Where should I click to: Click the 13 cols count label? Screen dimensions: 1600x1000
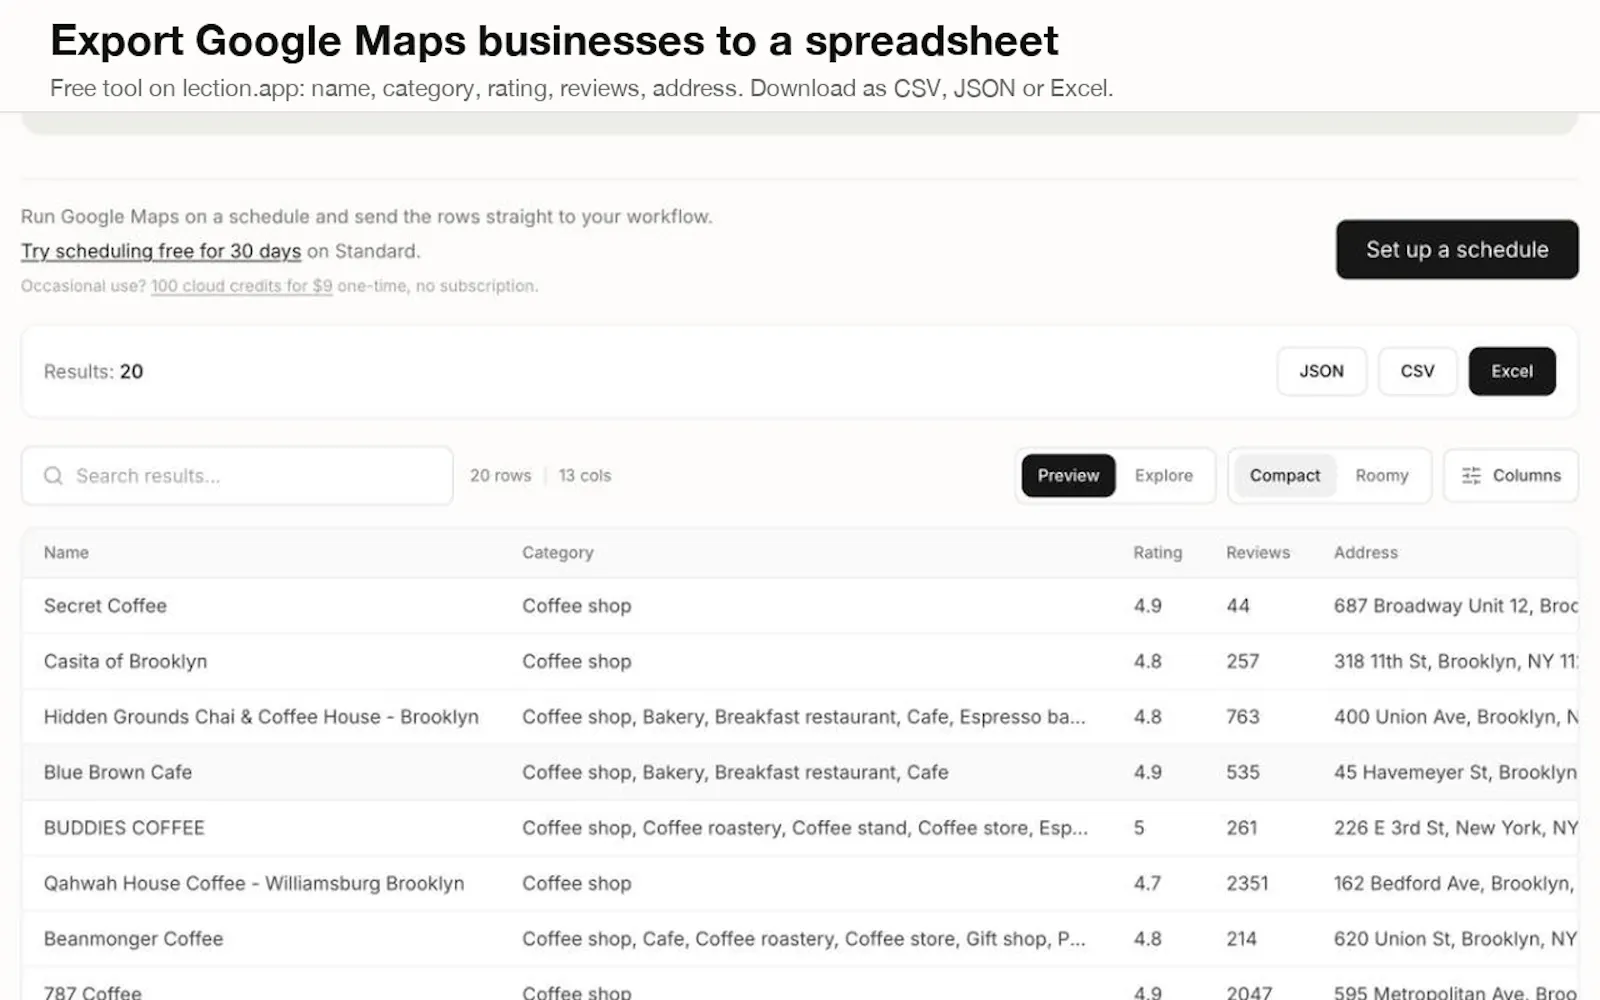[585, 476]
